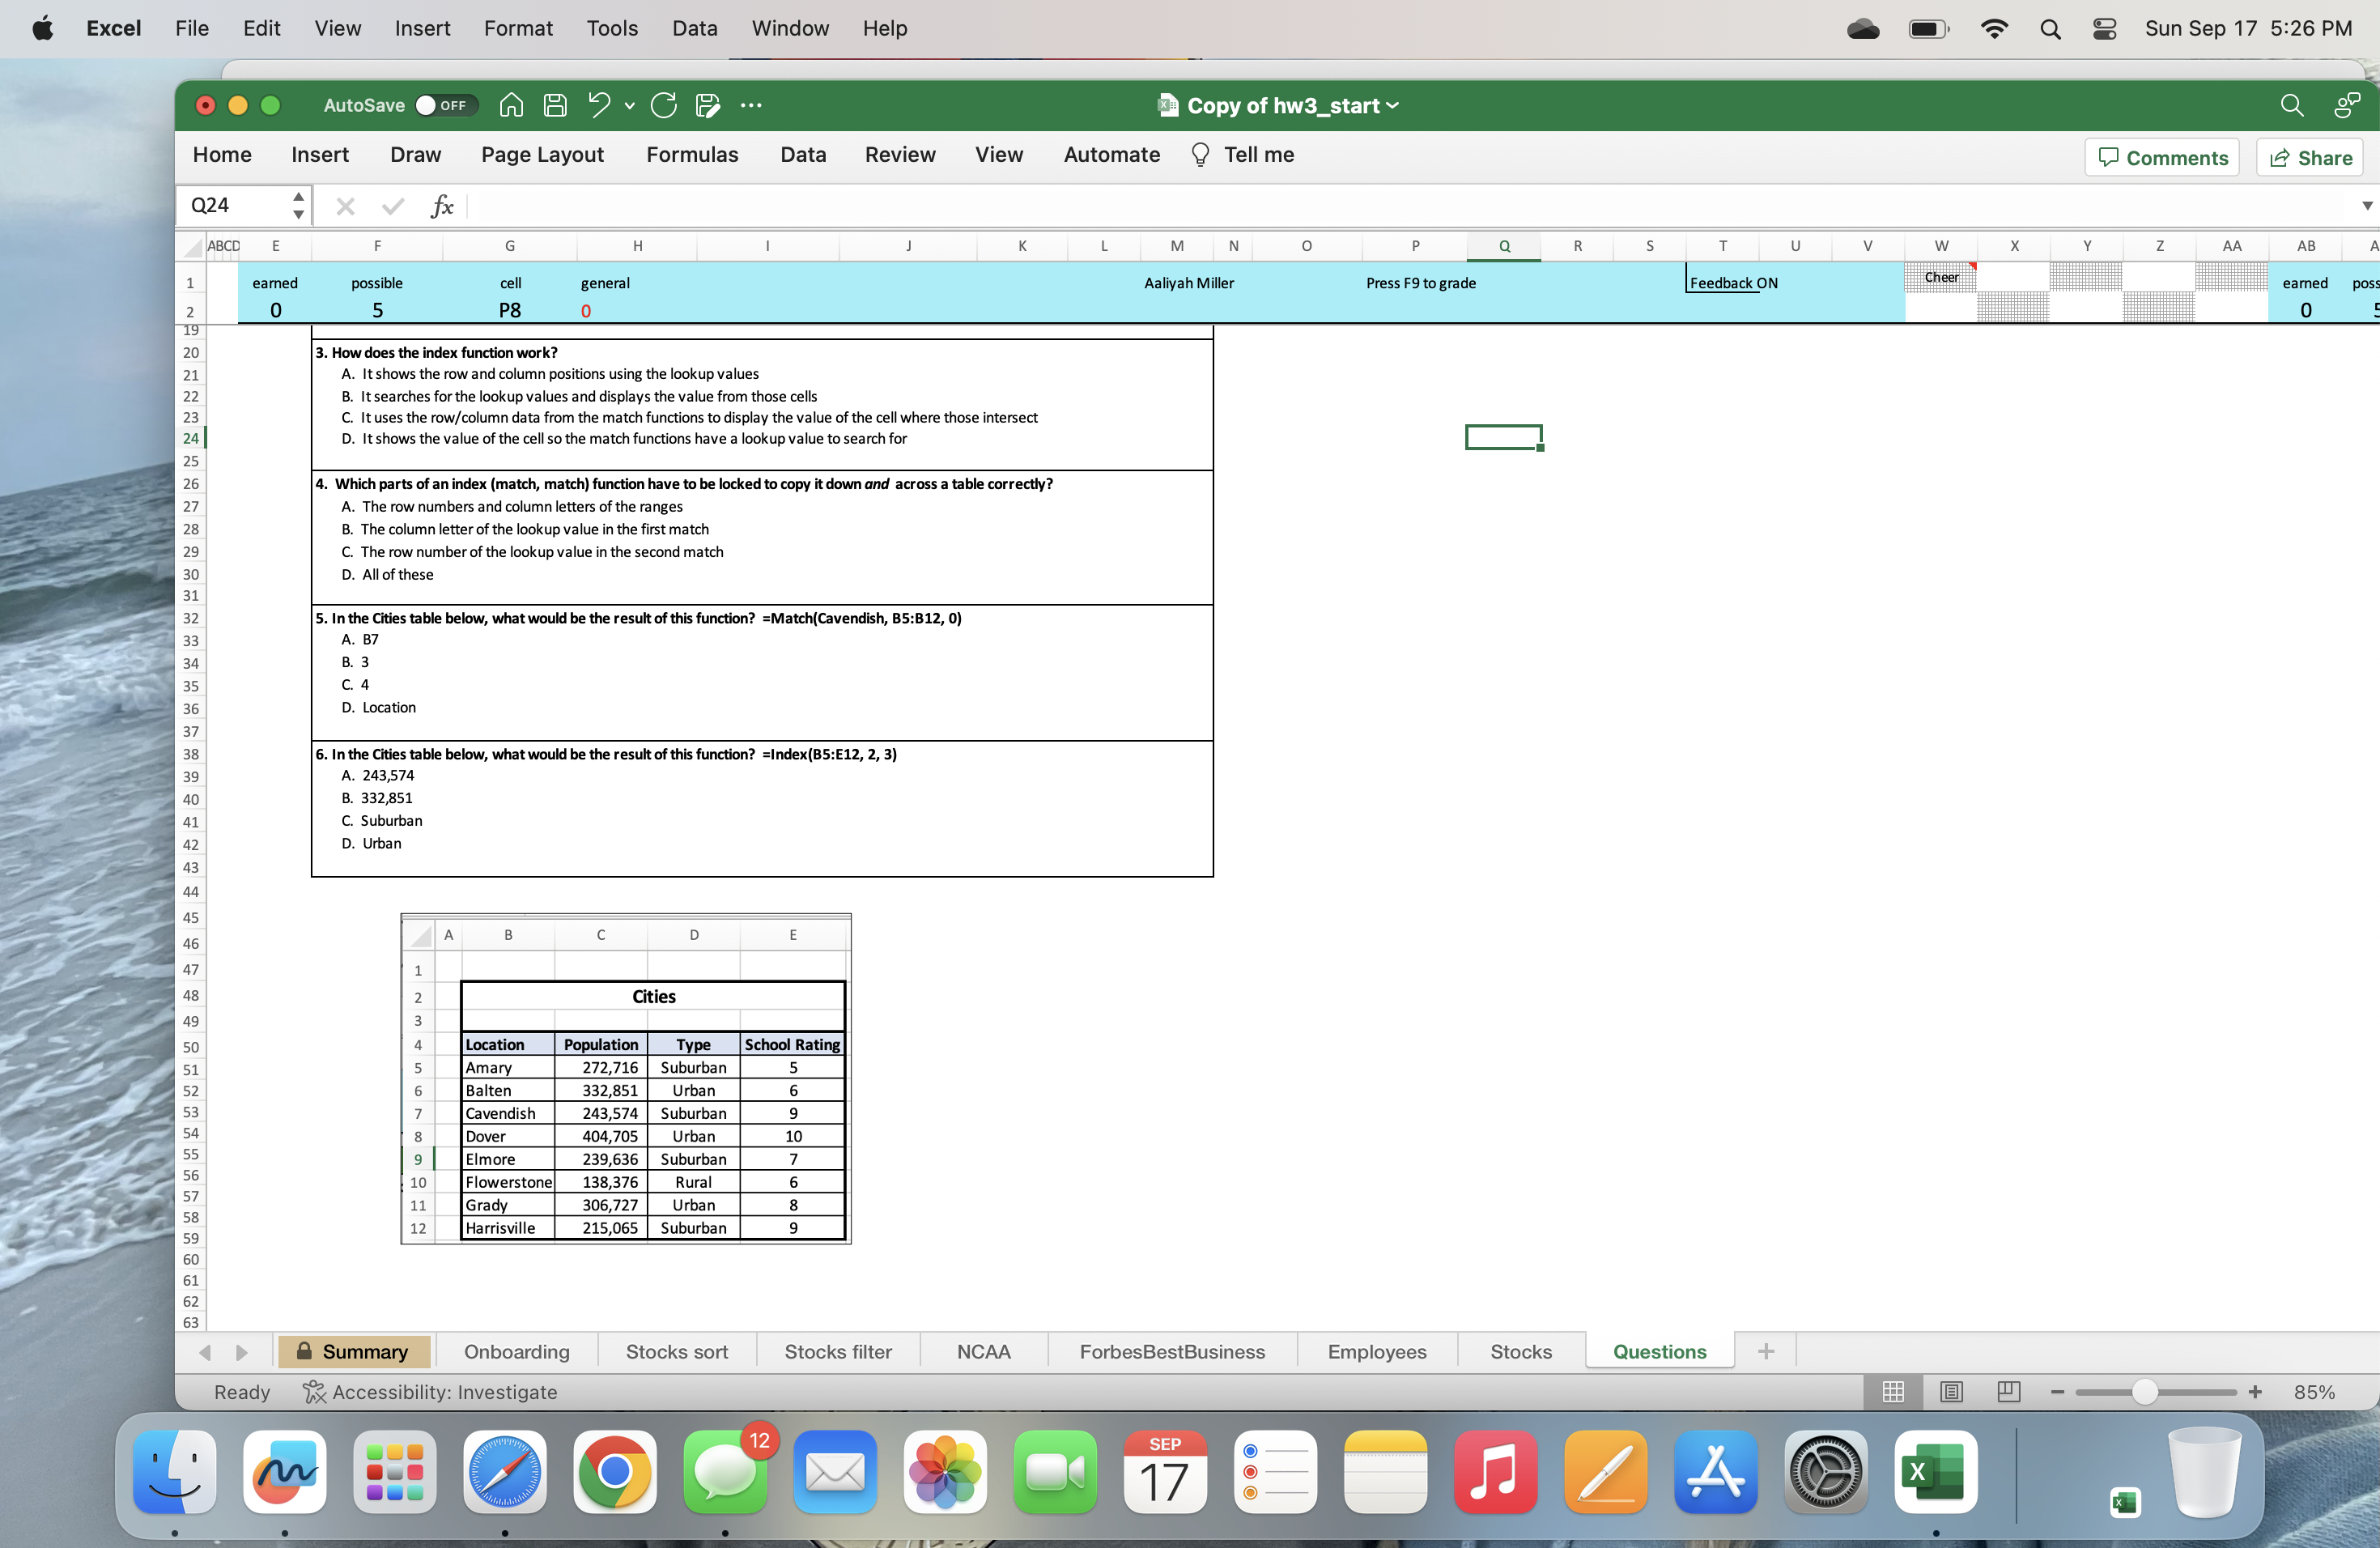Open Accessibility Investigate status icon
This screenshot has width=2380, height=1548.
click(314, 1392)
